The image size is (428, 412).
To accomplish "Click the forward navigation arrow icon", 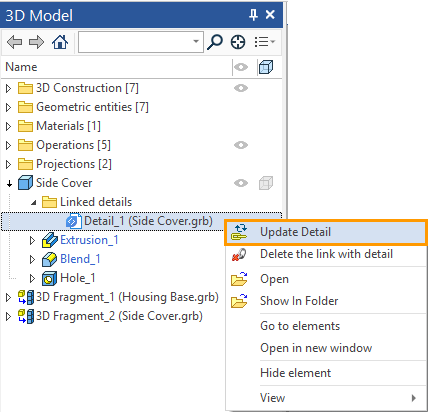I will tap(36, 42).
